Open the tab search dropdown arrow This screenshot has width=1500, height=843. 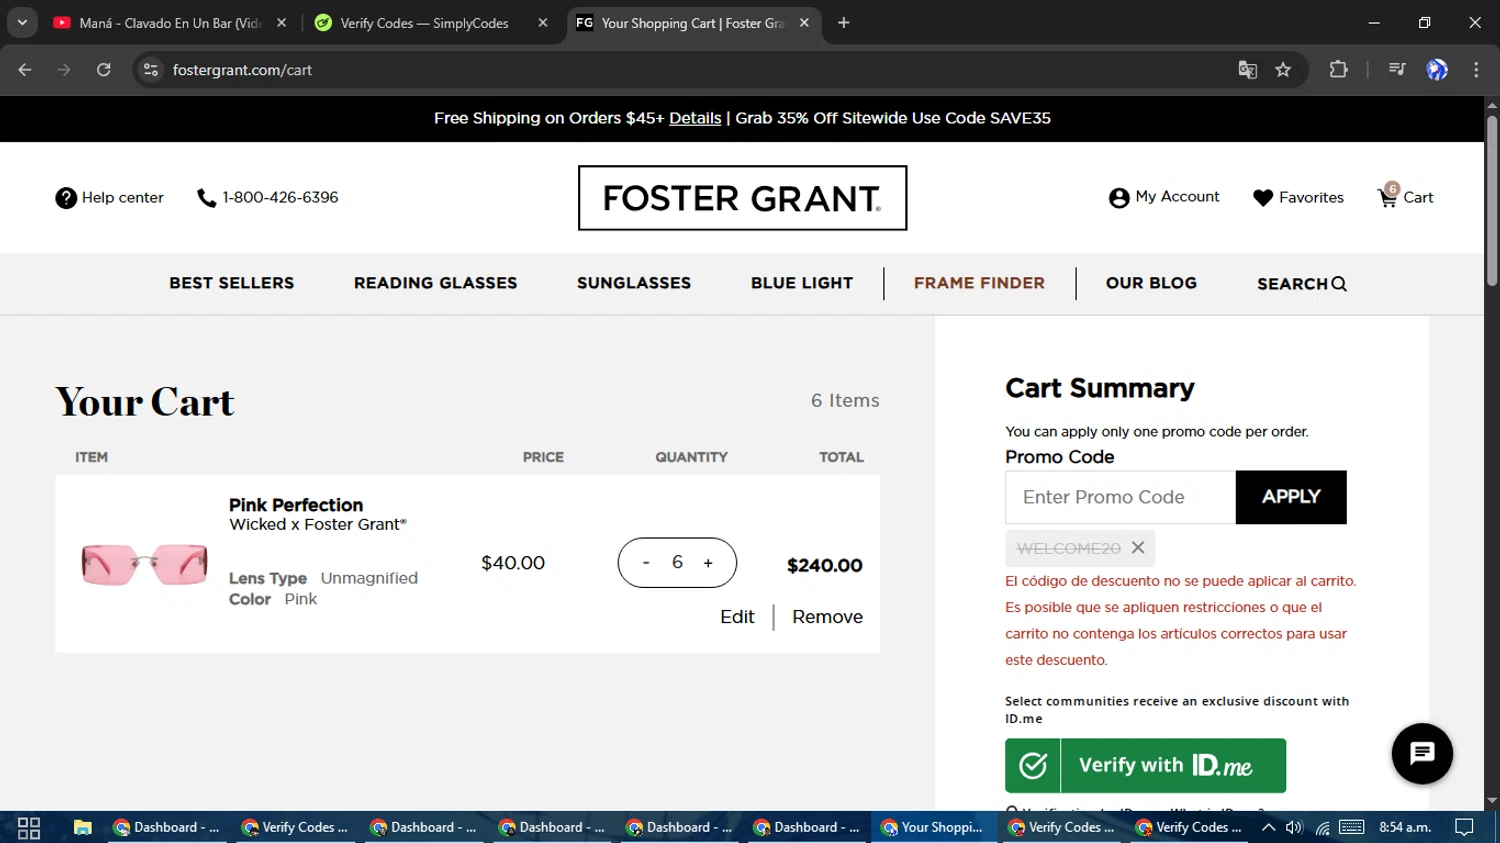click(x=22, y=22)
